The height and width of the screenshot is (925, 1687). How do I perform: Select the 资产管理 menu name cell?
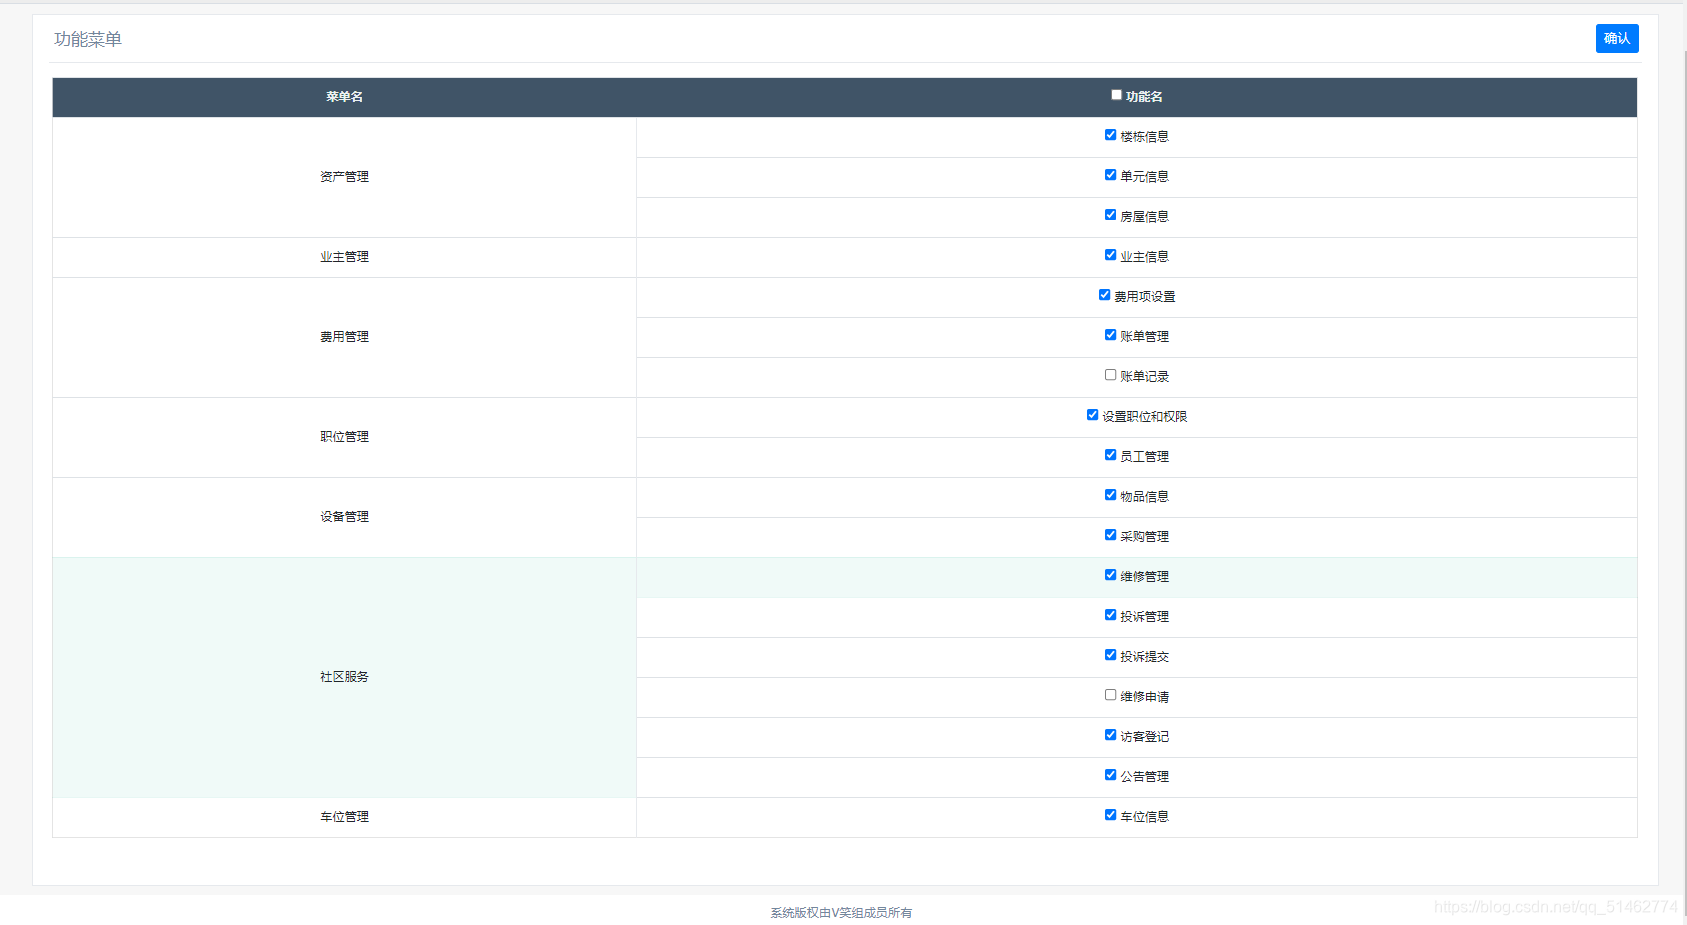[344, 177]
